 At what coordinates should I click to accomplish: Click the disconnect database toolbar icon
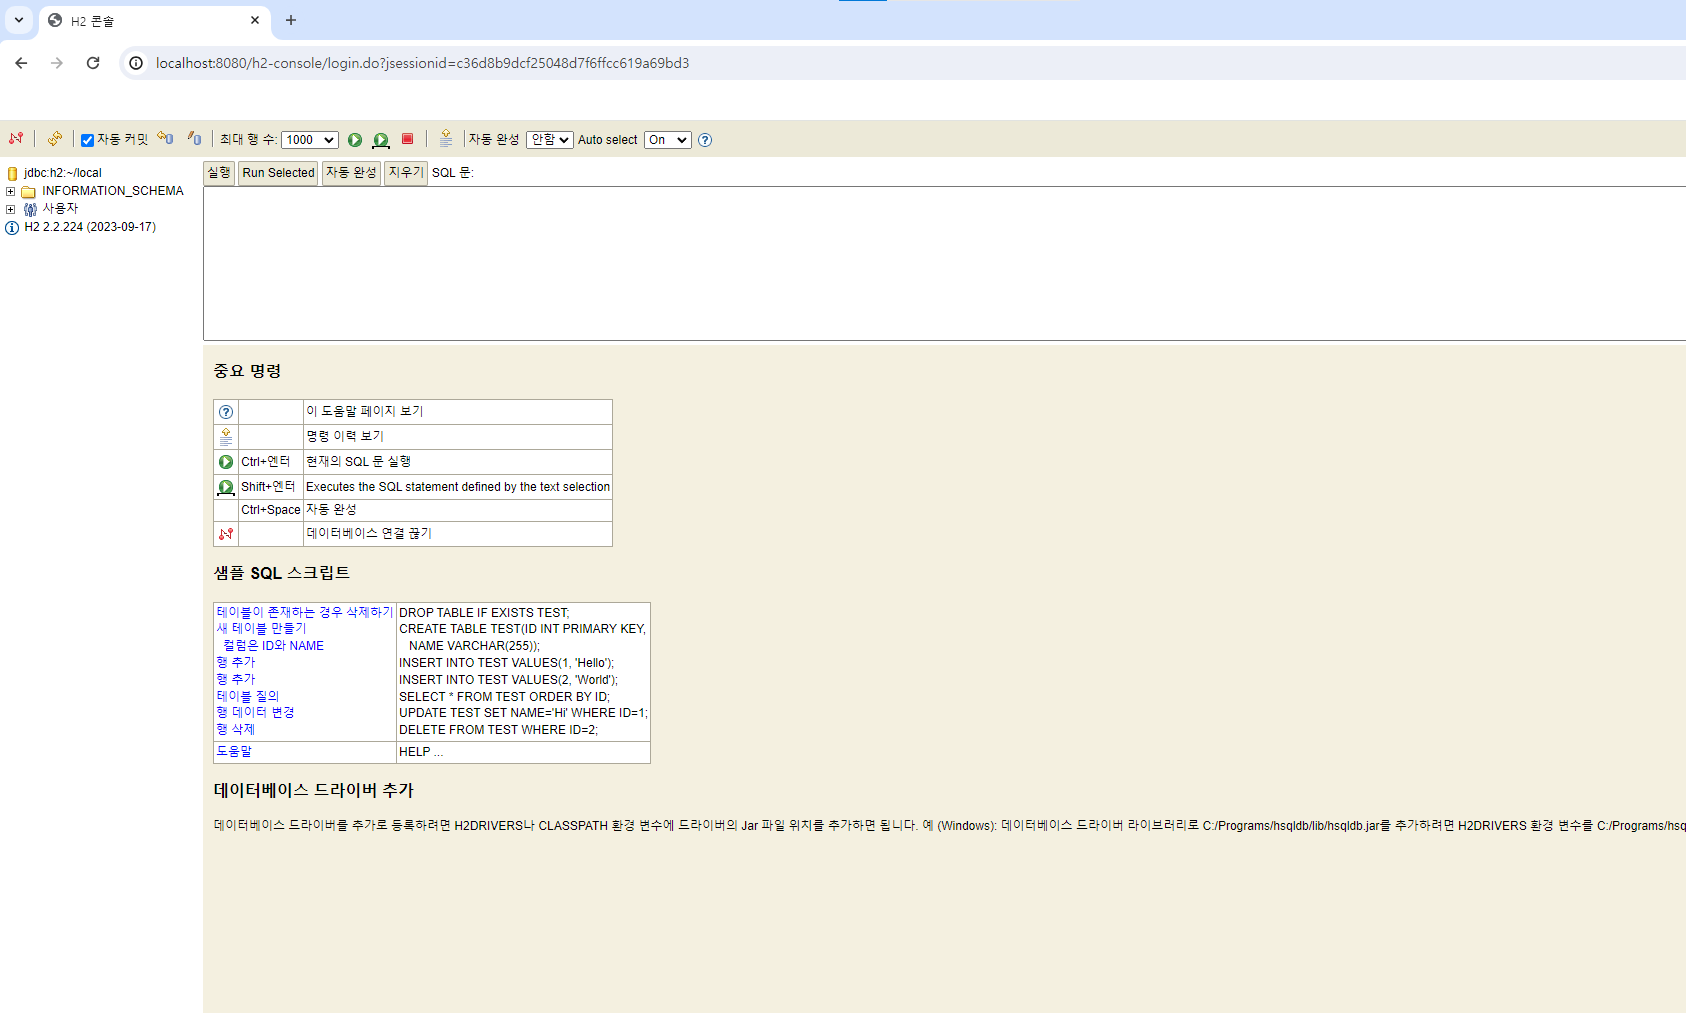[x=16, y=139]
